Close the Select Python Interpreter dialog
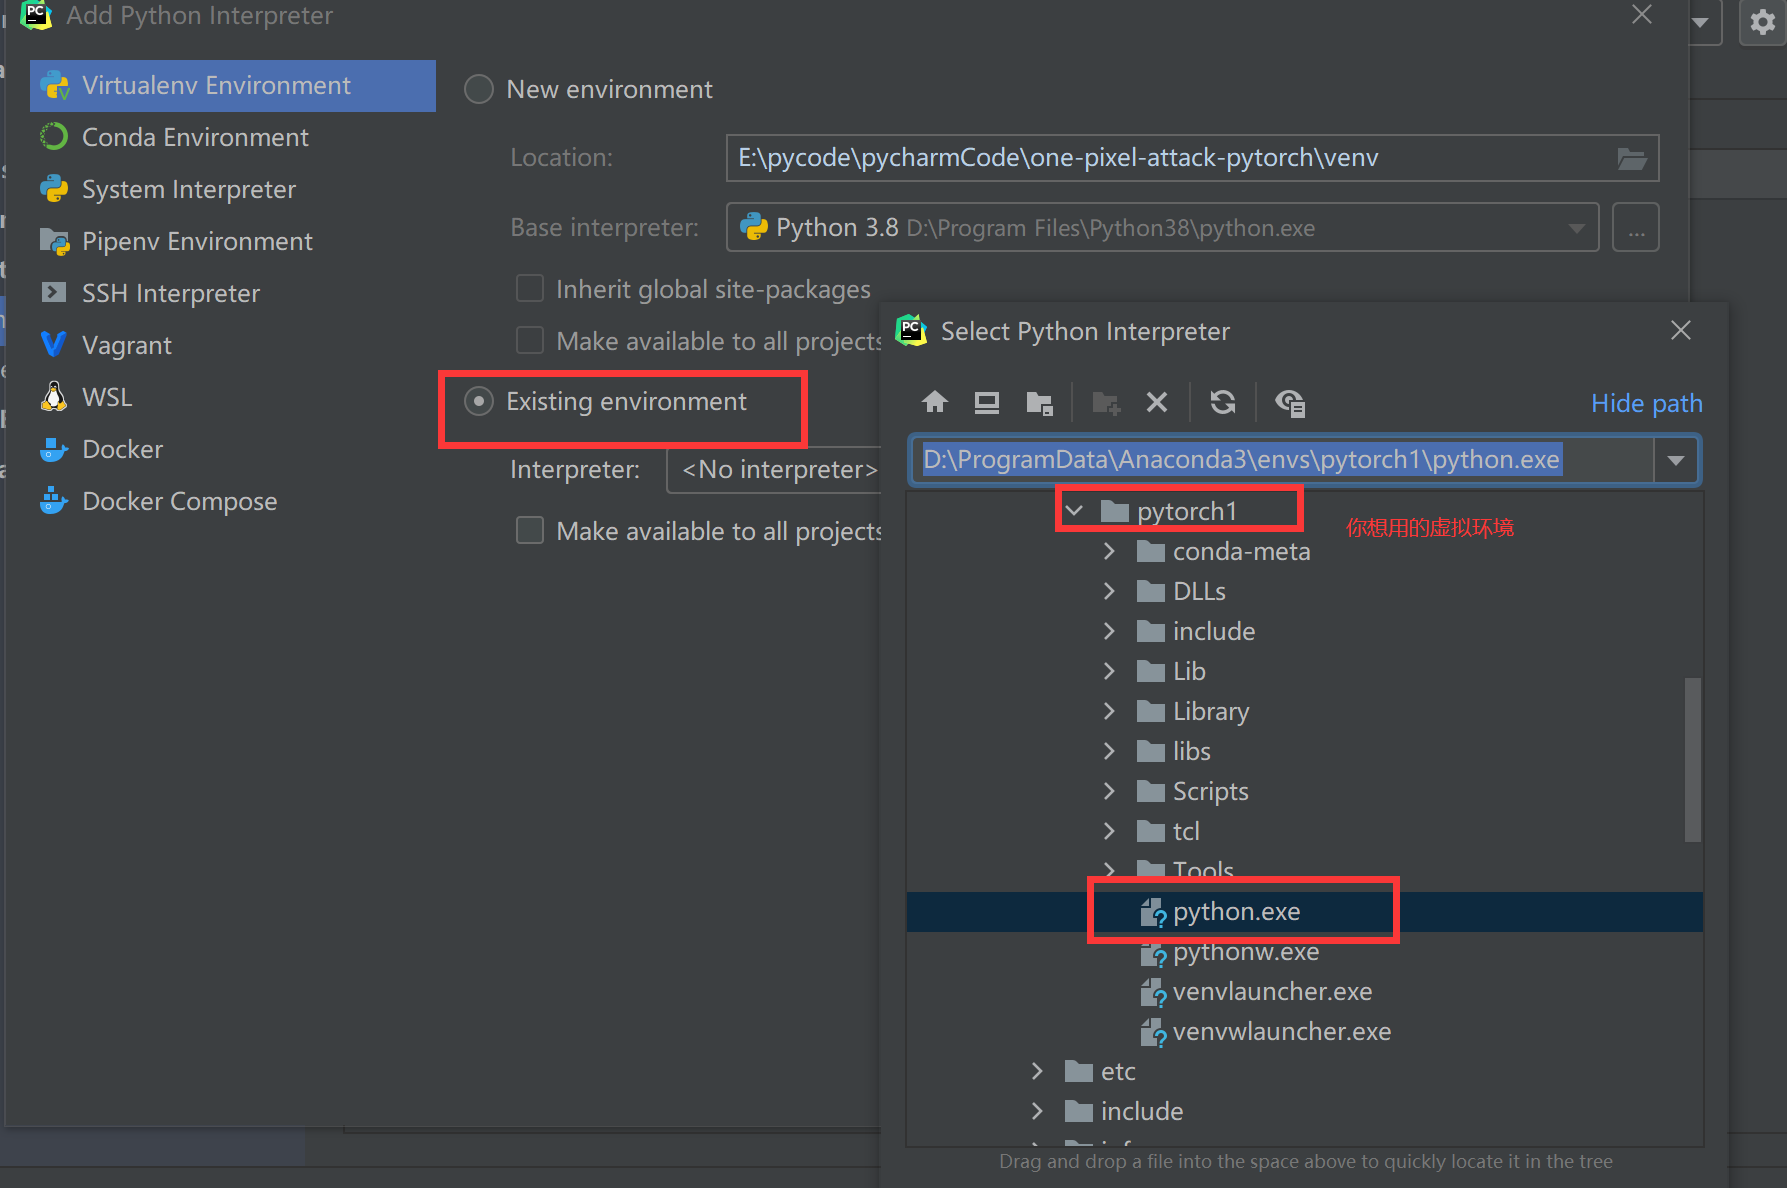Image resolution: width=1787 pixels, height=1188 pixels. coord(1681,330)
